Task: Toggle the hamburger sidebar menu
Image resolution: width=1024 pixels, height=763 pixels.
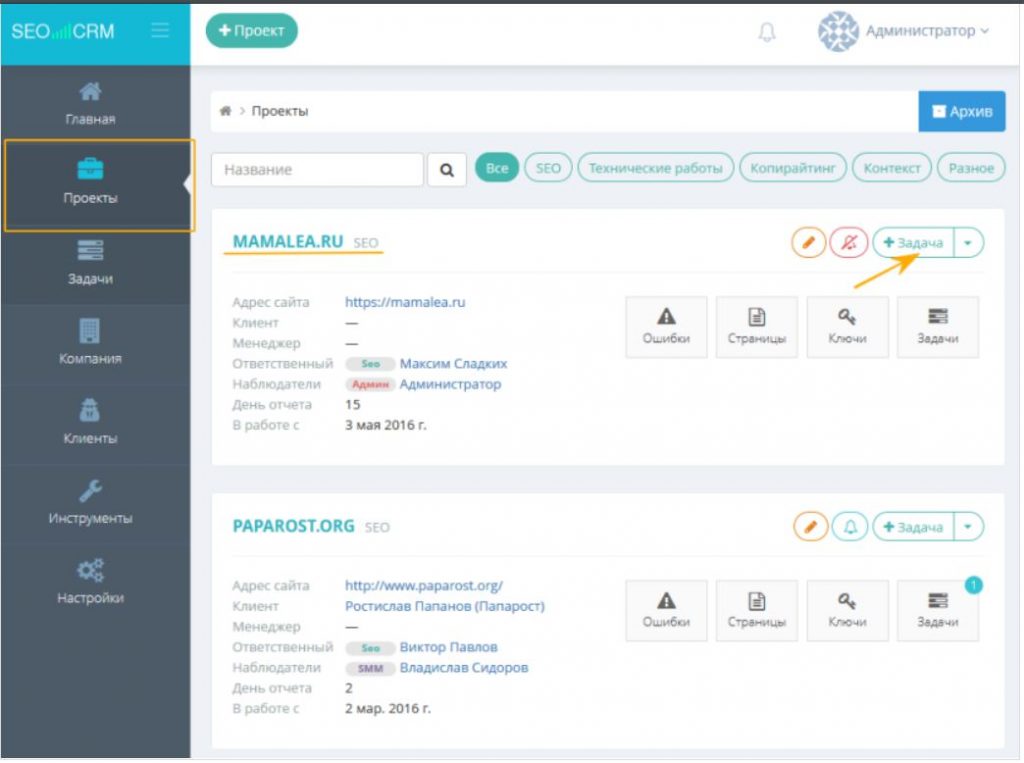Action: [160, 30]
